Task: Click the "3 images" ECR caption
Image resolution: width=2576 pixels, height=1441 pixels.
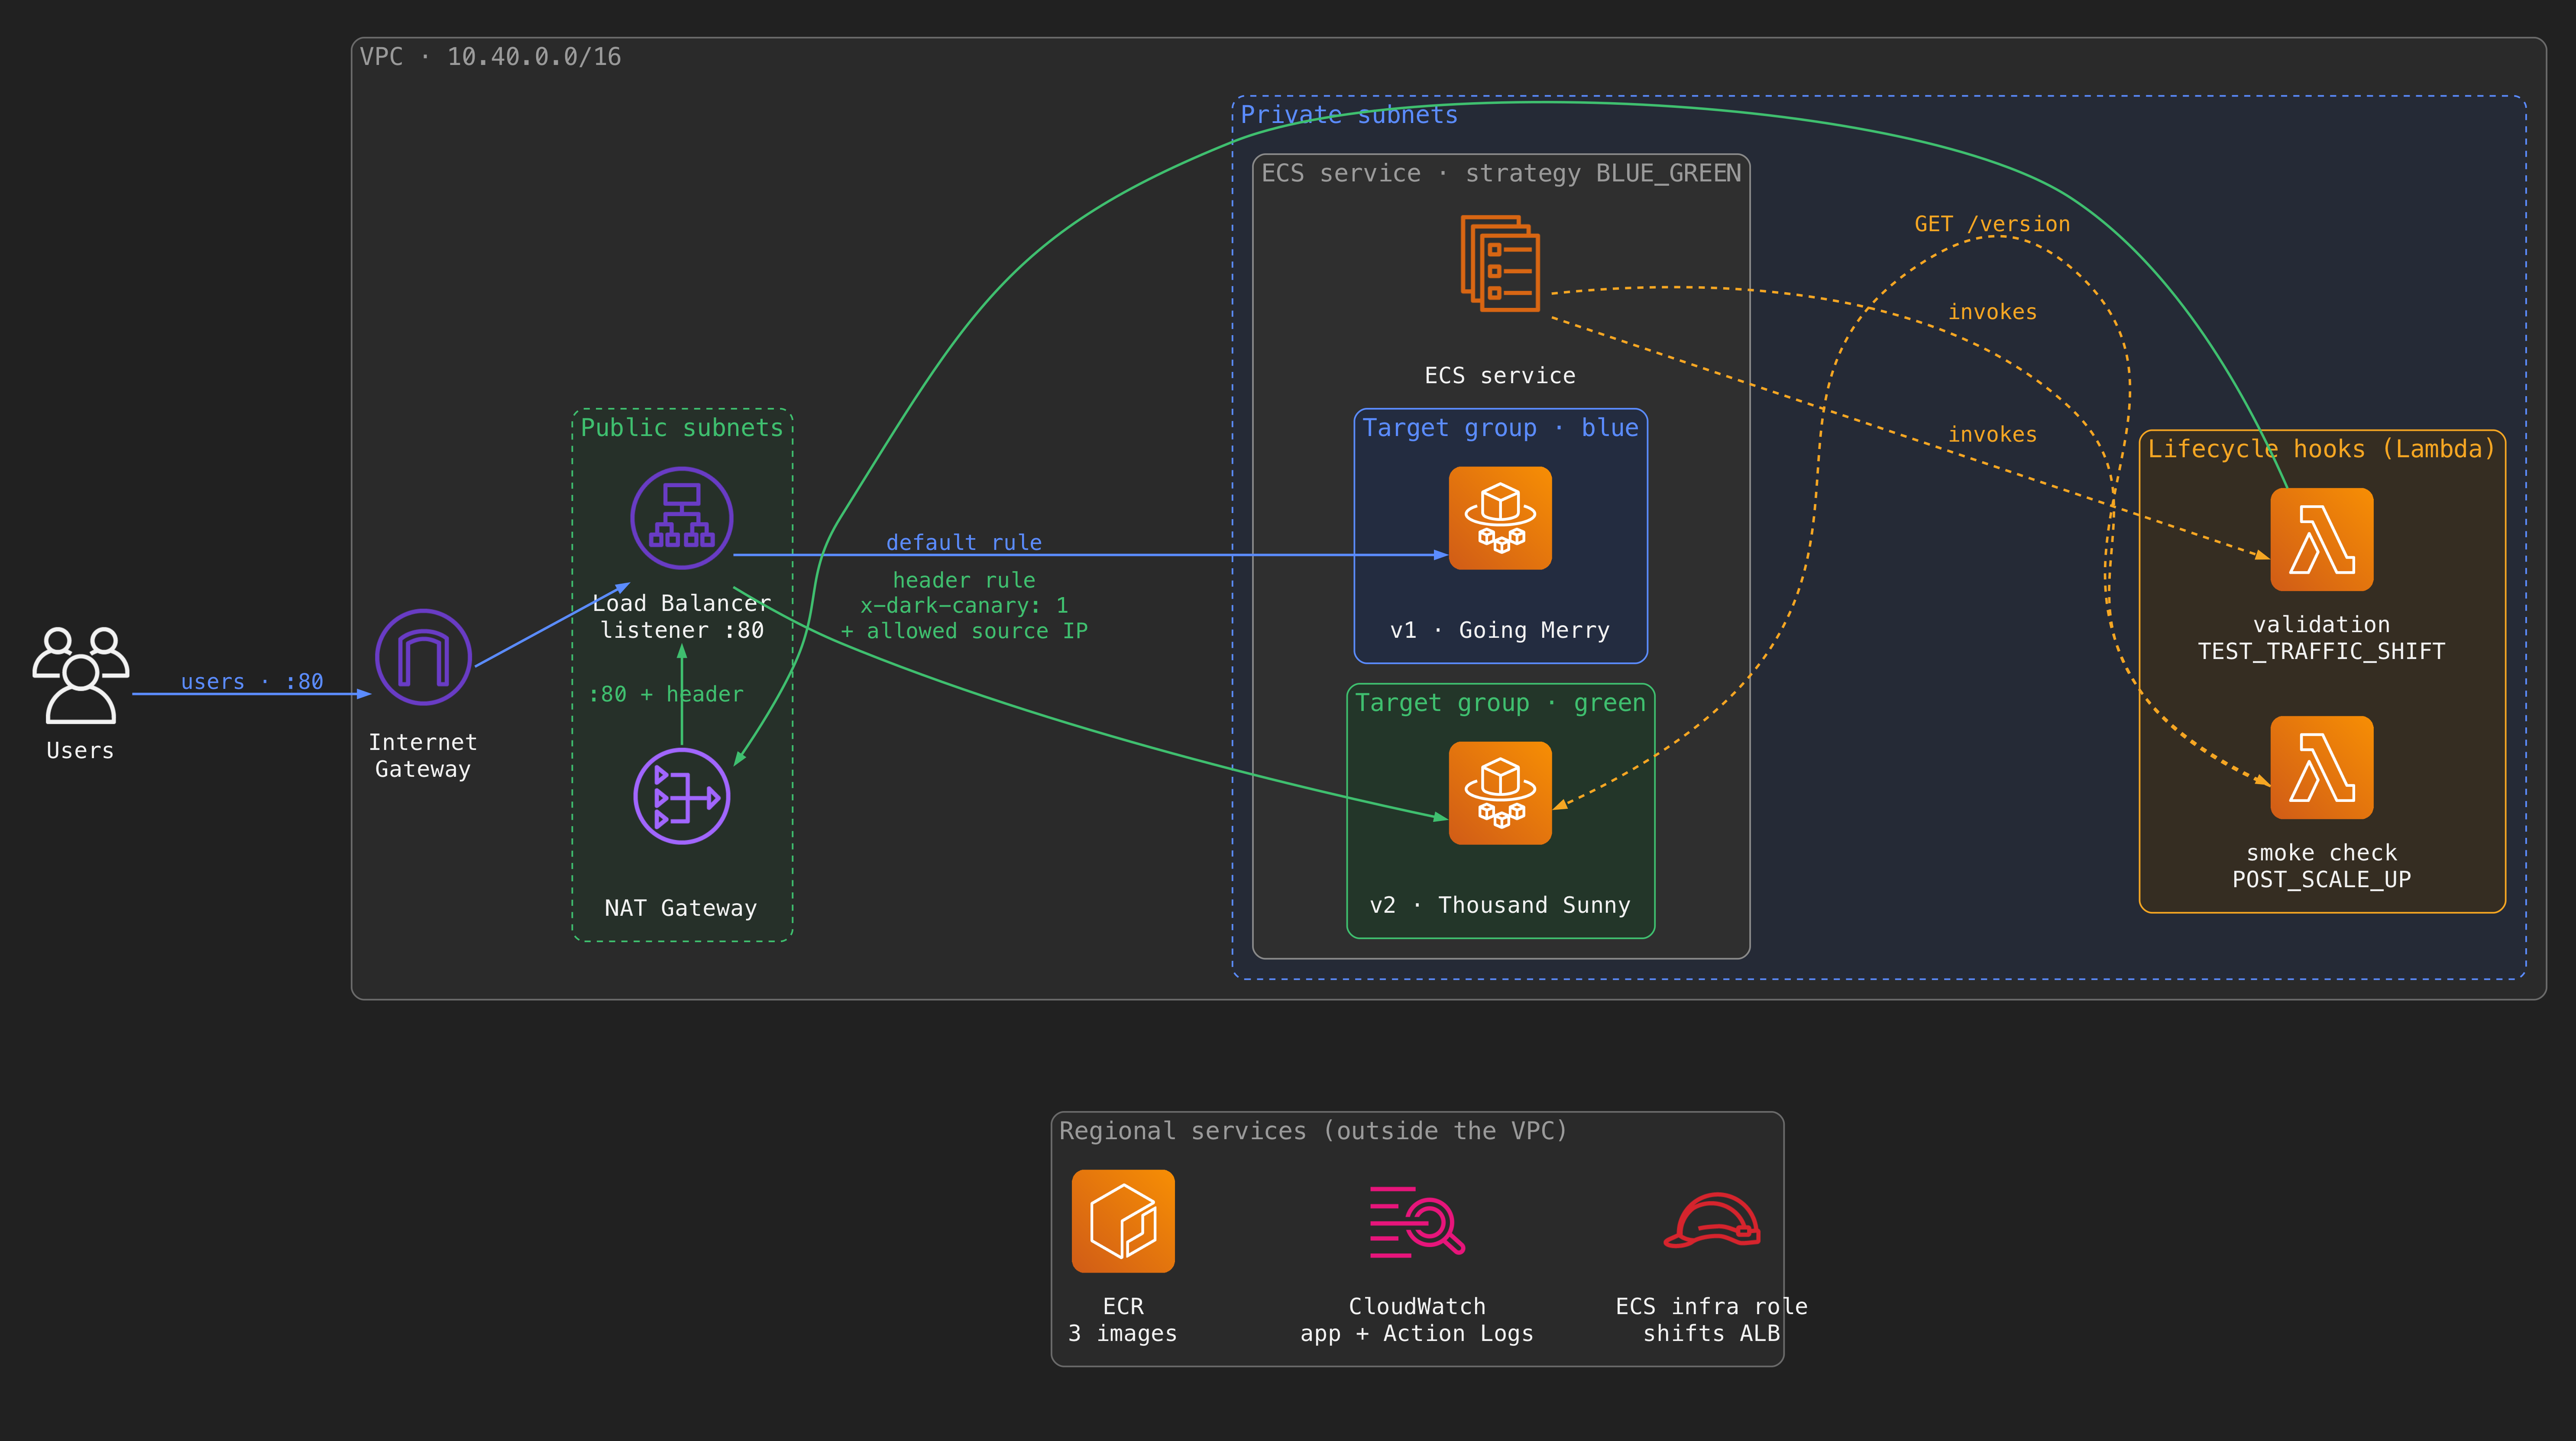Action: coord(1123,1333)
